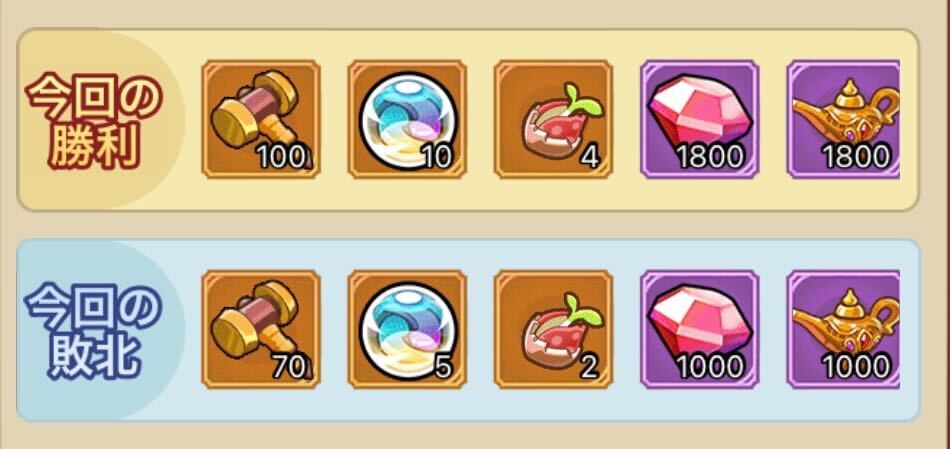Tap the 1800 amount on the 今回の勝利 red gem
Screen dimensions: 950x449
pos(709,158)
